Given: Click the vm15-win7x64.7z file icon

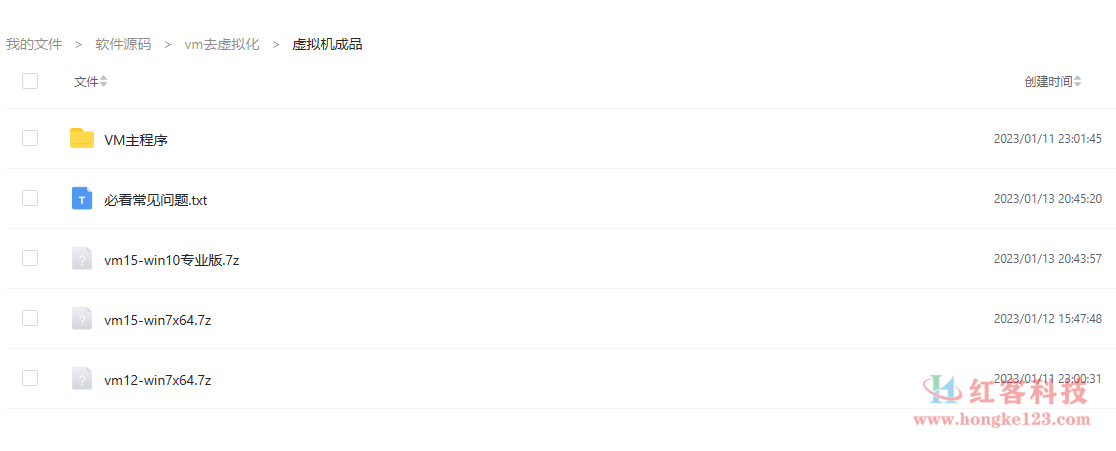Looking at the screenshot, I should 82,318.
